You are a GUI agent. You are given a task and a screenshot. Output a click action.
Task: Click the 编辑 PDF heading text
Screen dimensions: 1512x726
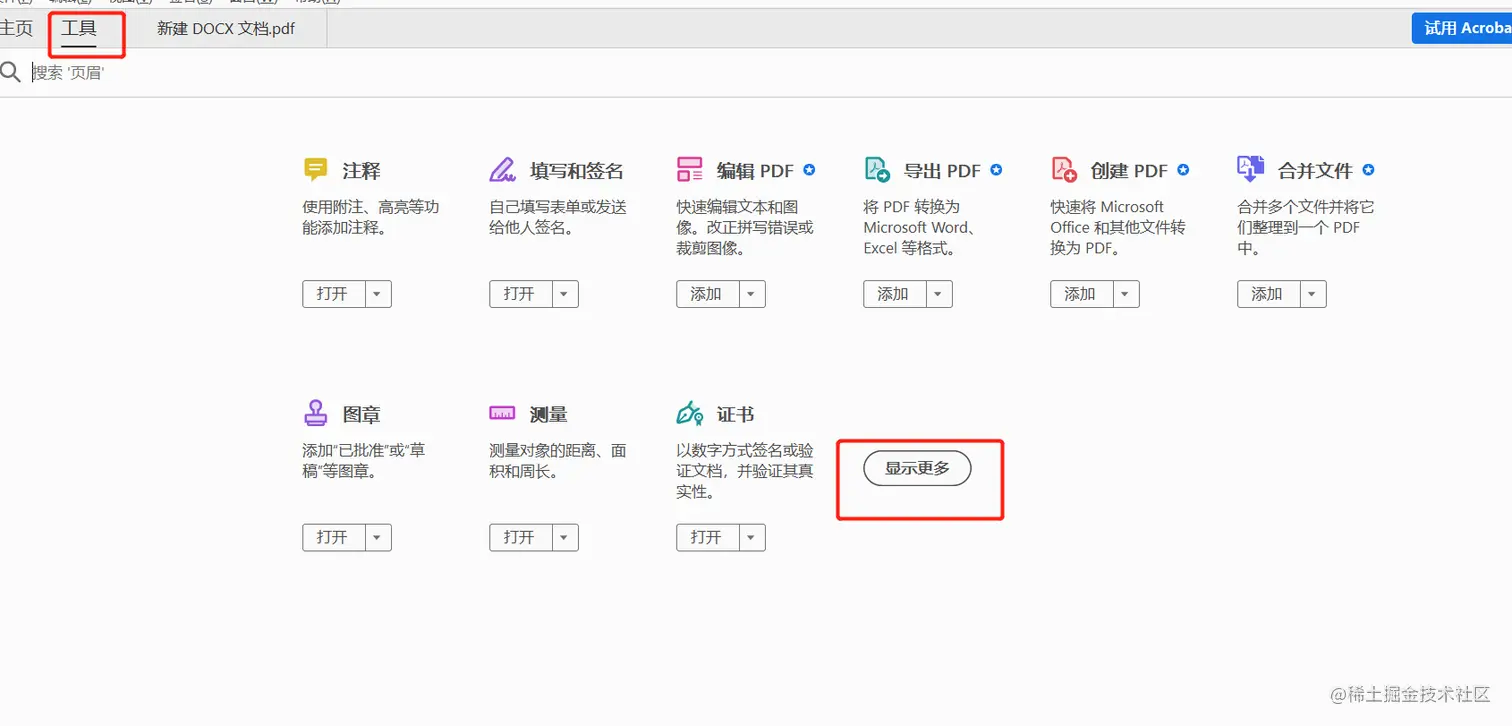[755, 171]
